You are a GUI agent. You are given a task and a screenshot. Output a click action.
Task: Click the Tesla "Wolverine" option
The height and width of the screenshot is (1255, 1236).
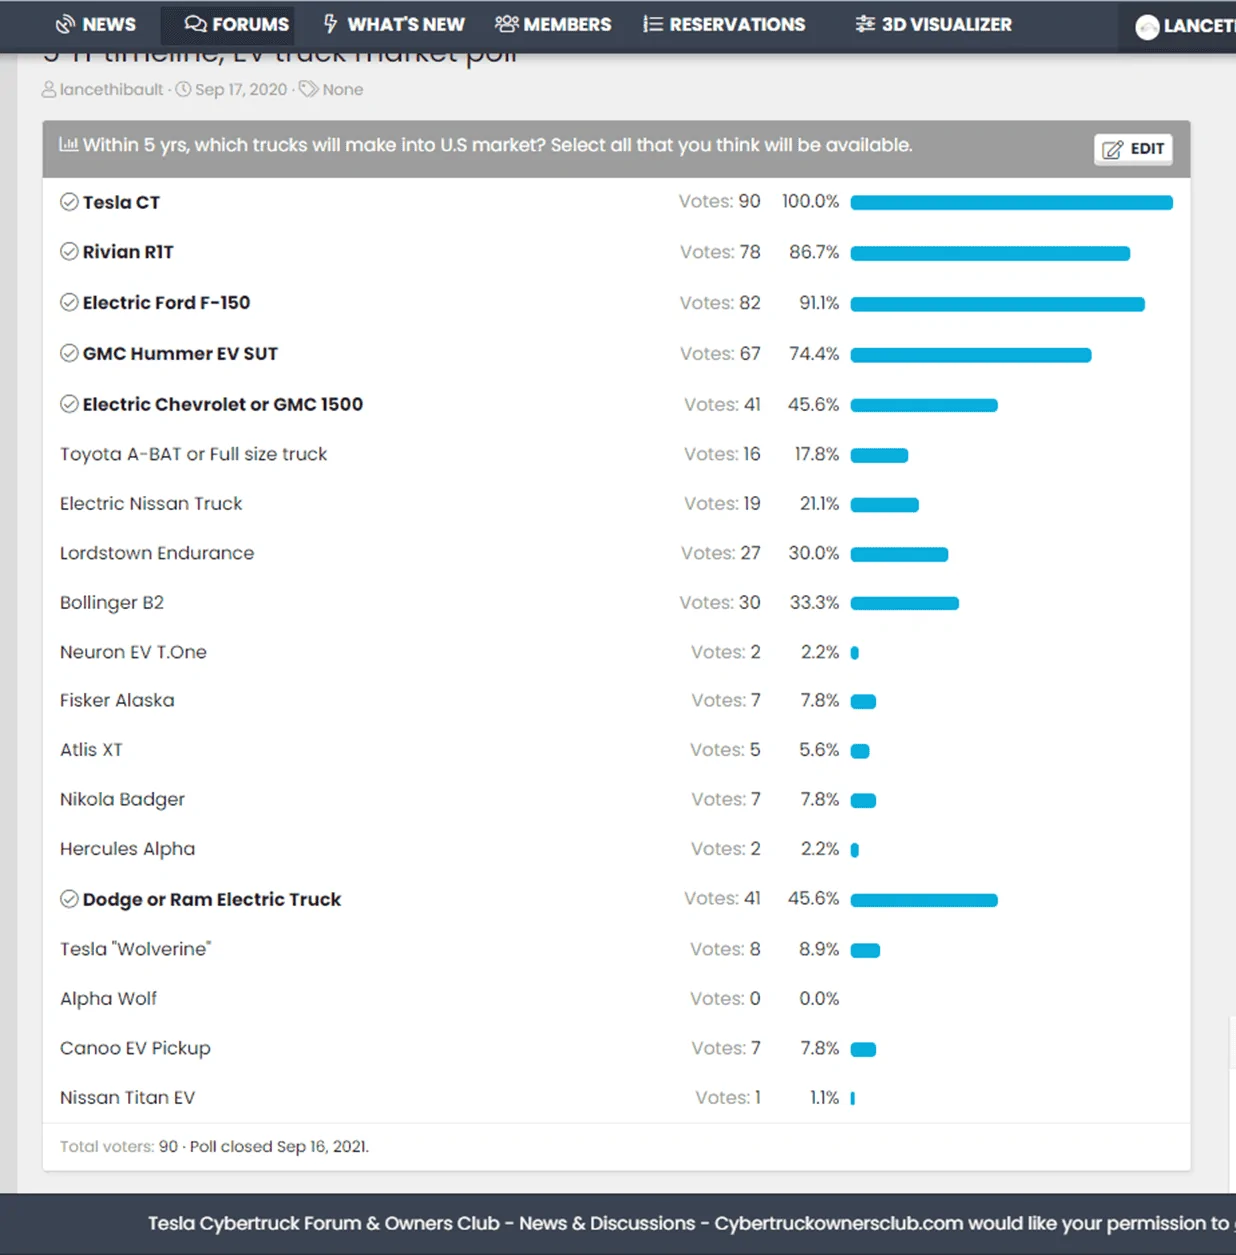[135, 948]
